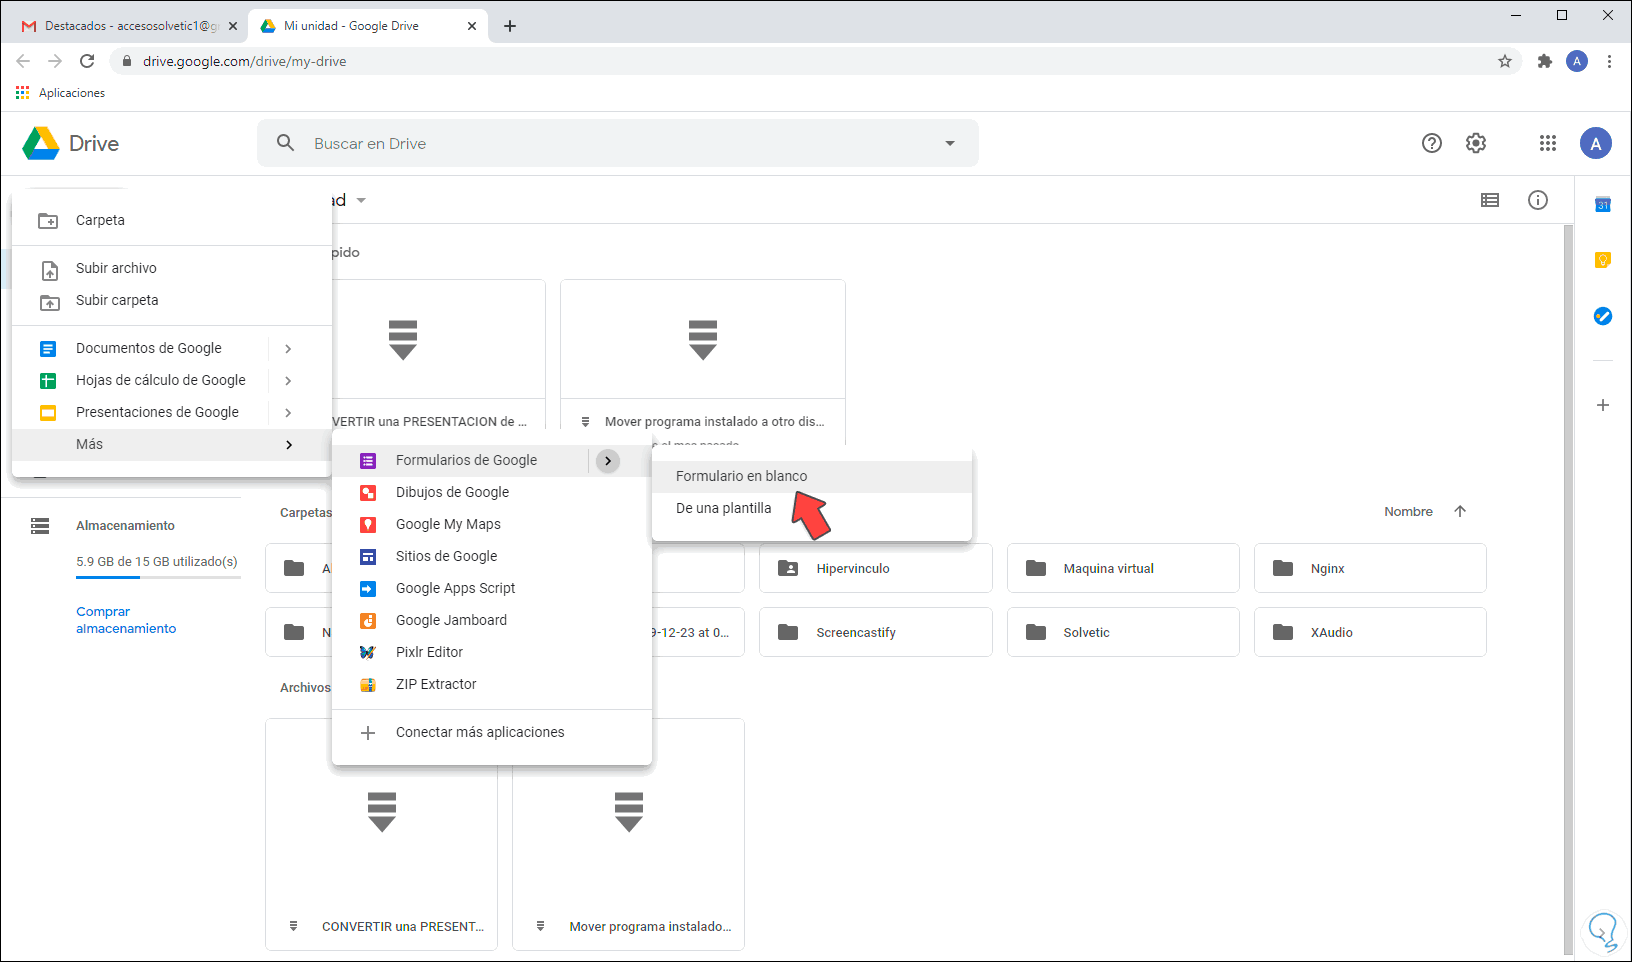
Task: Select Subir carpeta from the menu
Action: click(172, 300)
